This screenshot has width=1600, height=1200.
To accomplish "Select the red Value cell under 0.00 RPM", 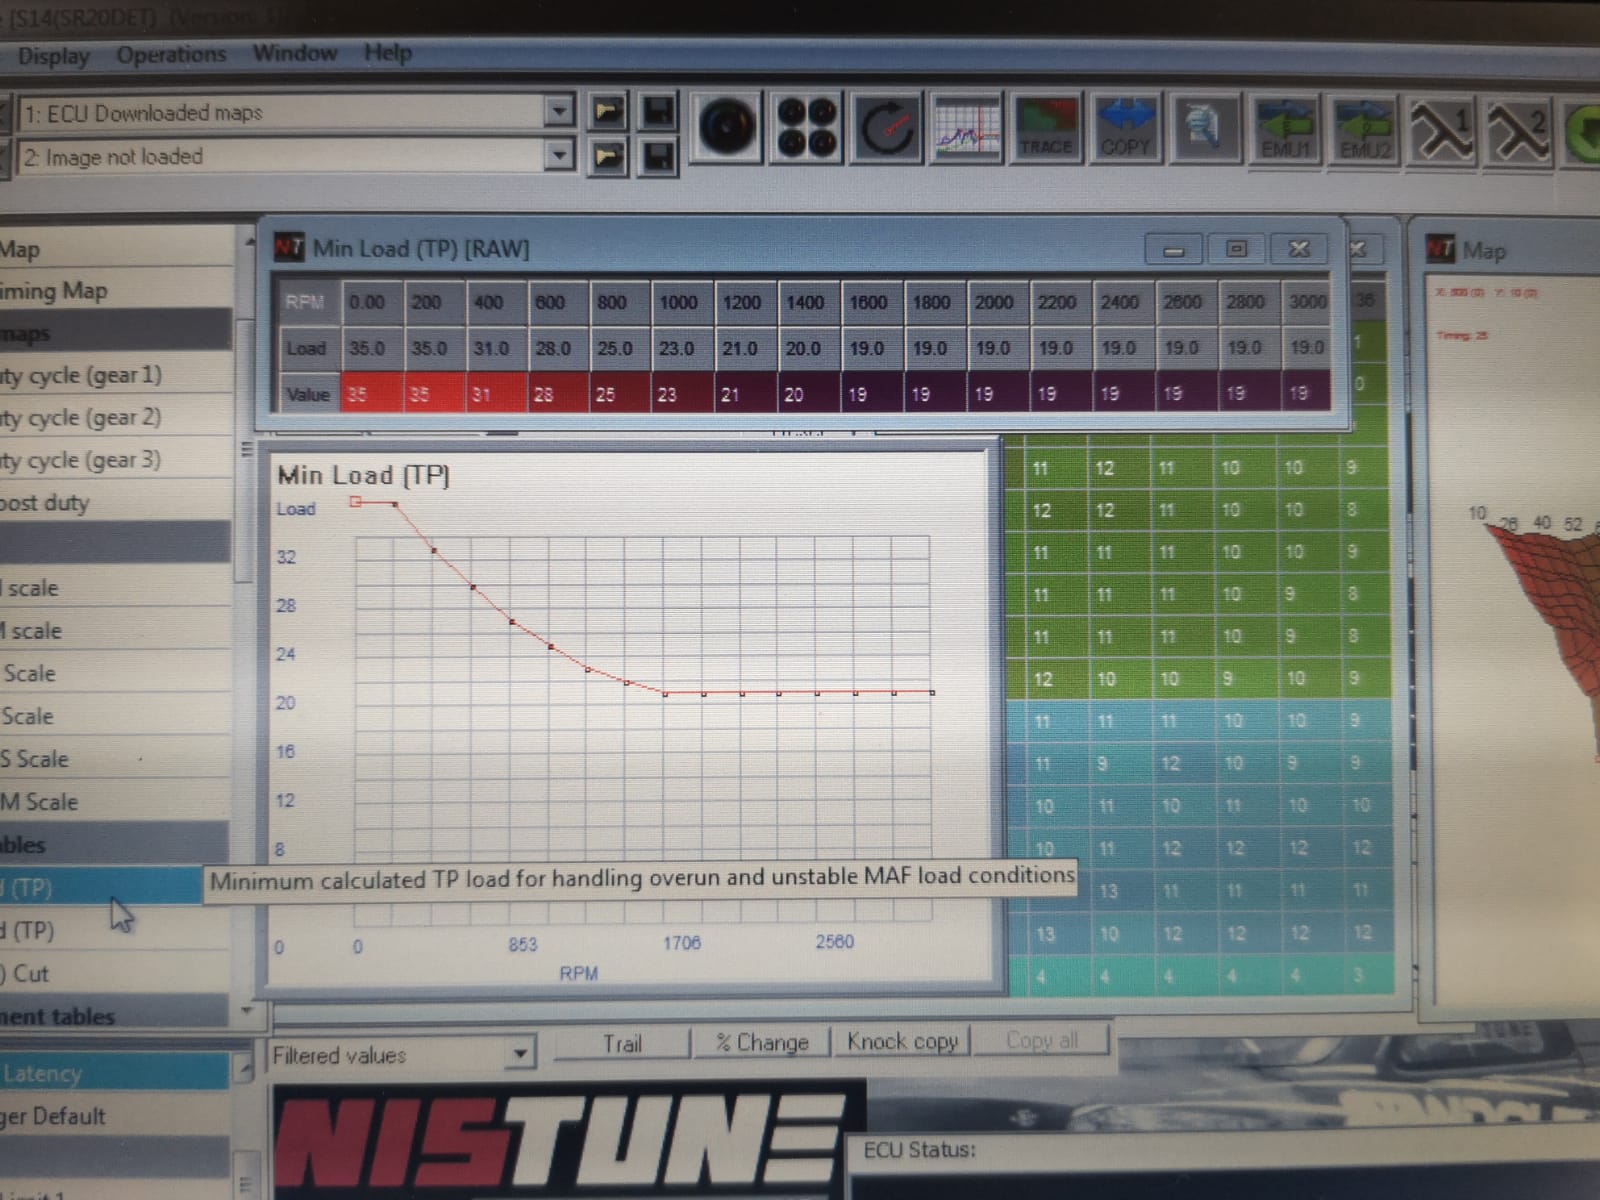I will (x=371, y=394).
